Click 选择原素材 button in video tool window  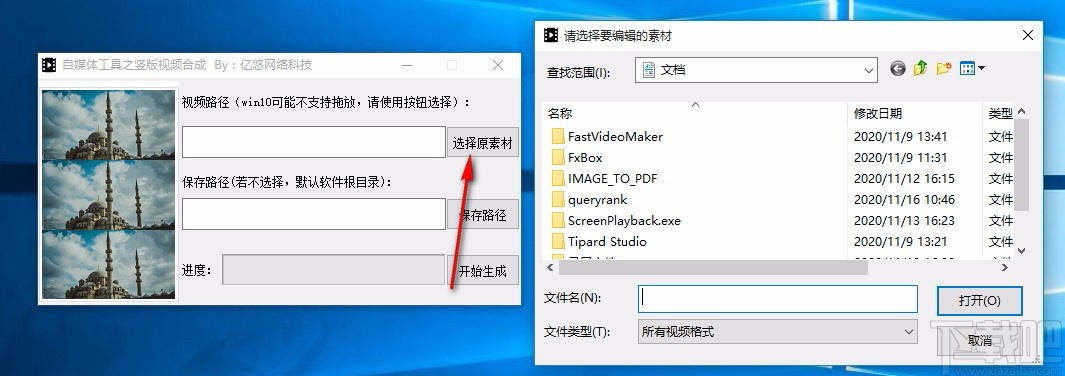pos(482,143)
